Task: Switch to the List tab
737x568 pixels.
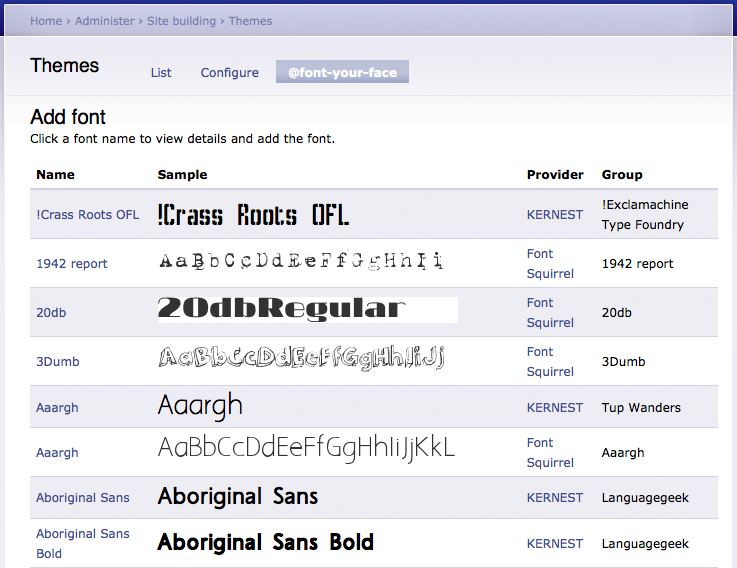Action: coord(161,73)
